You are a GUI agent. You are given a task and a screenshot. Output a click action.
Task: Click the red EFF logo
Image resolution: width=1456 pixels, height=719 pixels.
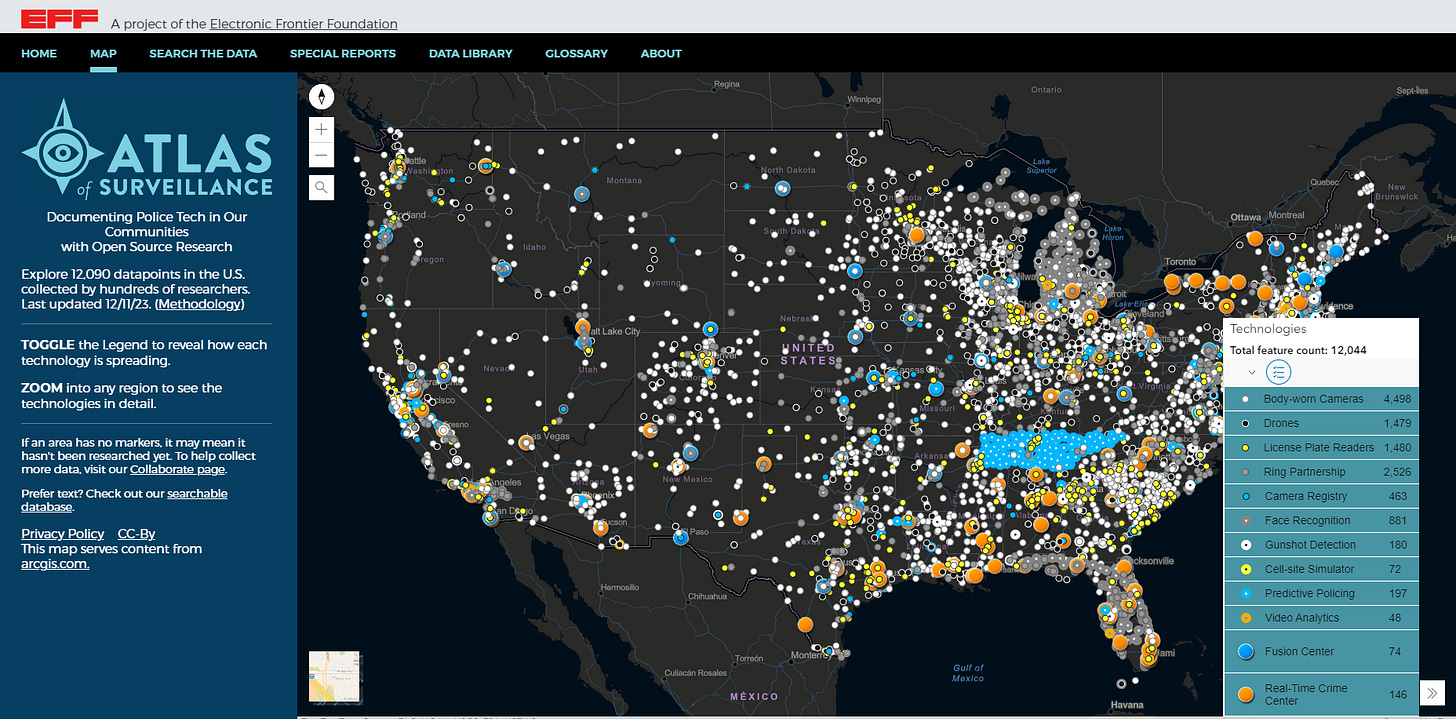[x=59, y=18]
